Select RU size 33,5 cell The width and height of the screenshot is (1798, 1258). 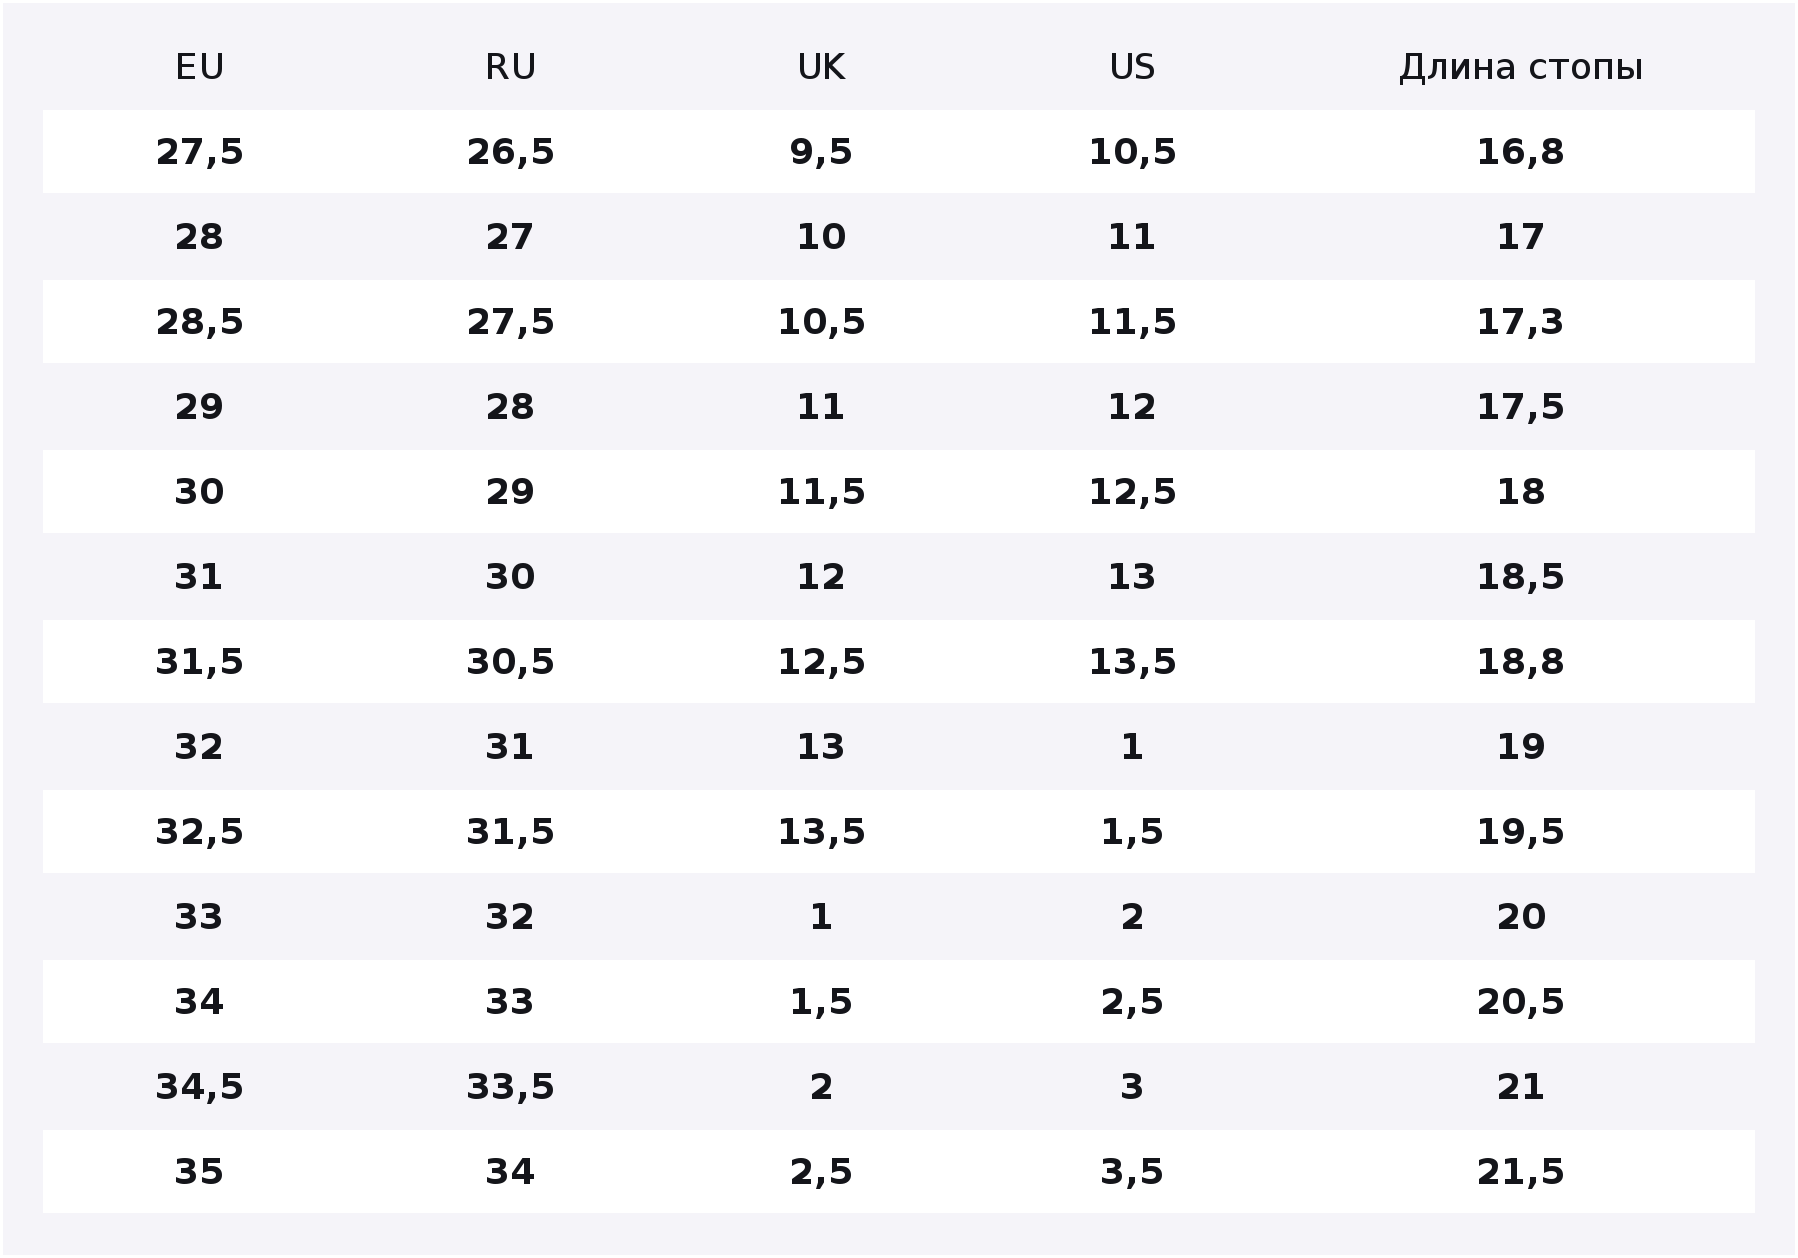click(x=510, y=1087)
